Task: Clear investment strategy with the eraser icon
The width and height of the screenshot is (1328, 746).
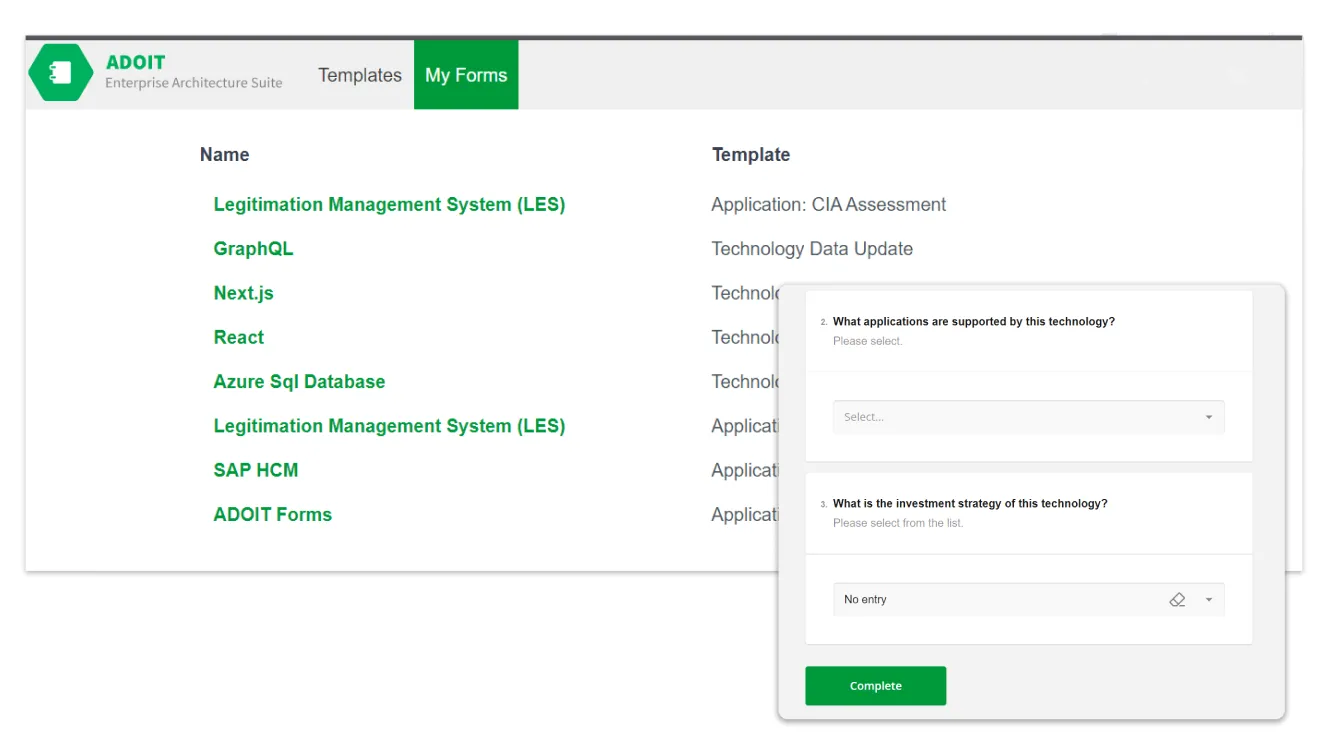Action: tap(1177, 600)
